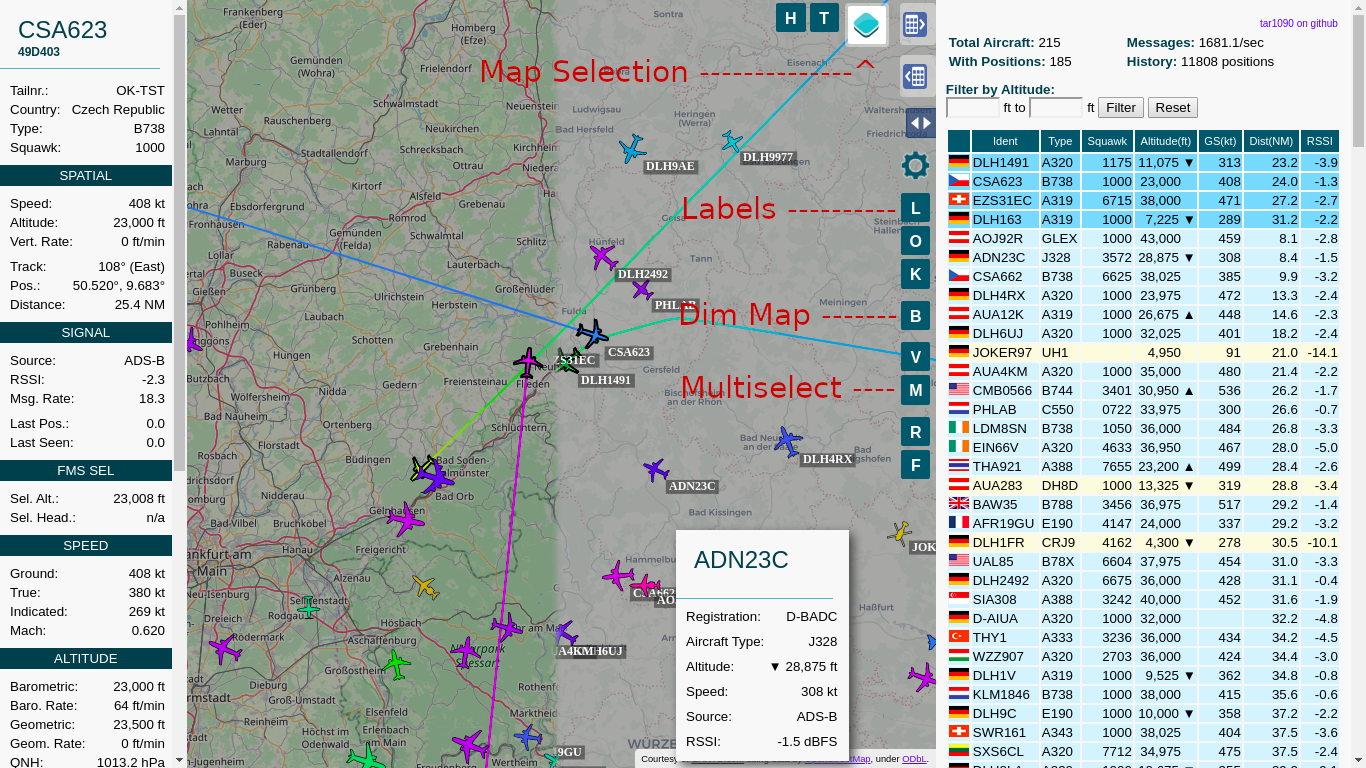
Task: Open the map layer selection panel
Action: [866, 24]
